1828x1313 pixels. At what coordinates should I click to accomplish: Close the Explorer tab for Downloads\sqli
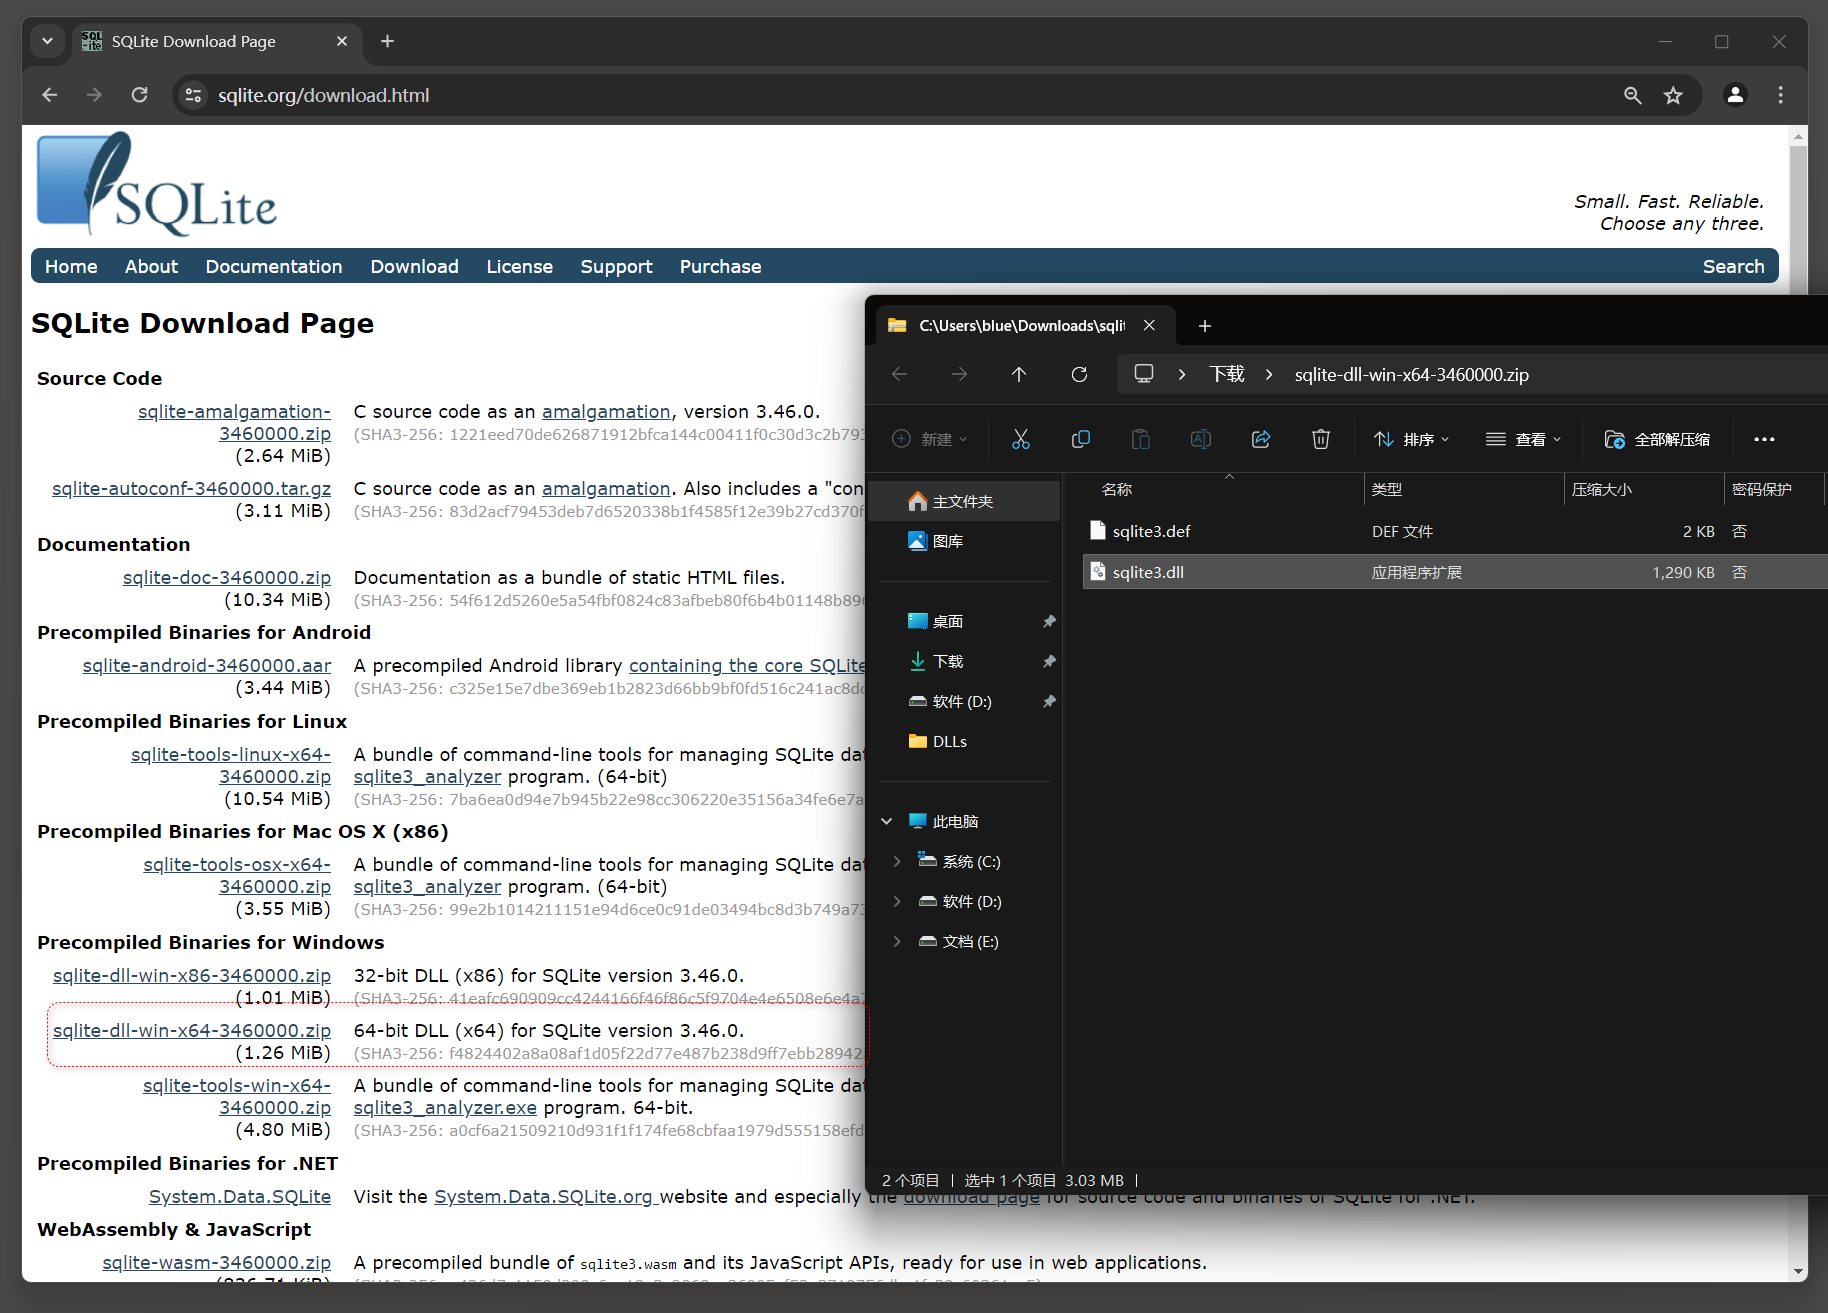[1149, 325]
